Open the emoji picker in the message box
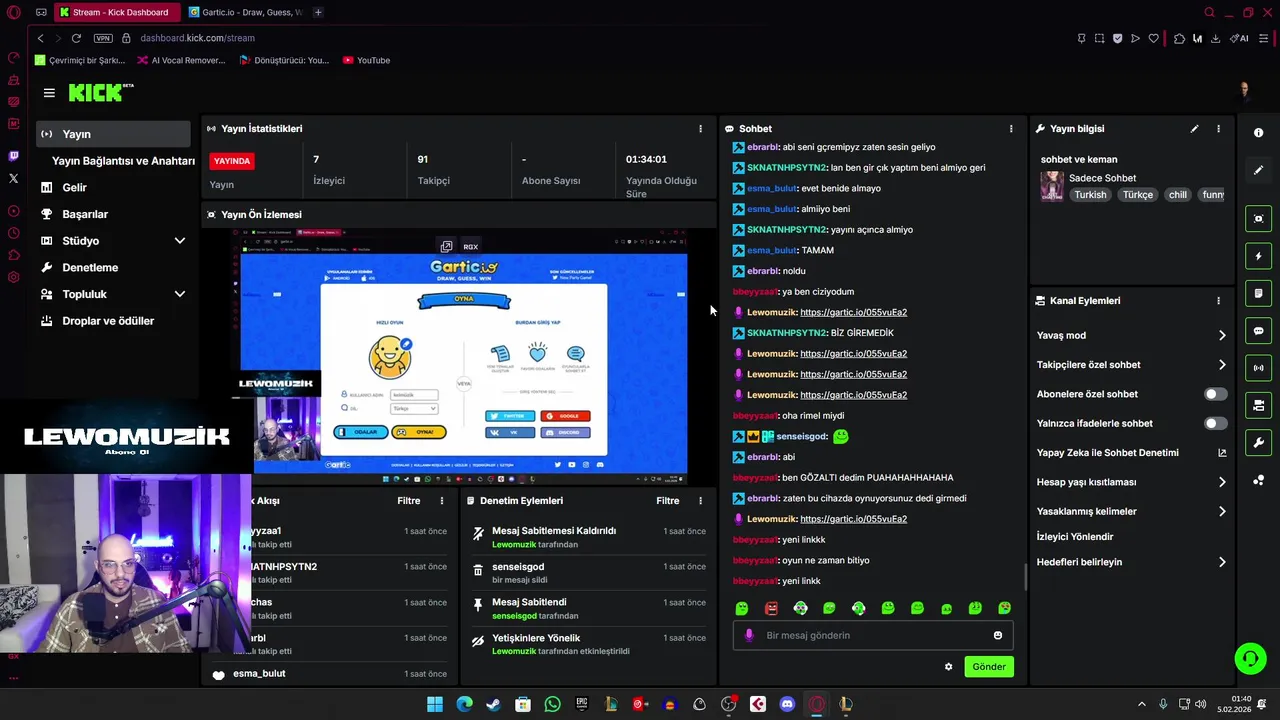The image size is (1280, 720). (x=997, y=636)
